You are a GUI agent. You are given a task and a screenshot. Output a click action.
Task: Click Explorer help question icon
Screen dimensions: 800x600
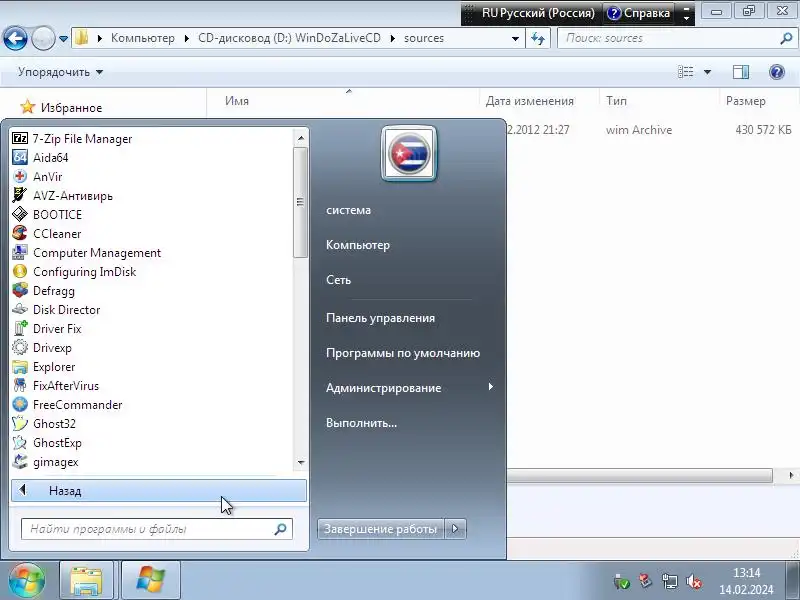(x=777, y=72)
